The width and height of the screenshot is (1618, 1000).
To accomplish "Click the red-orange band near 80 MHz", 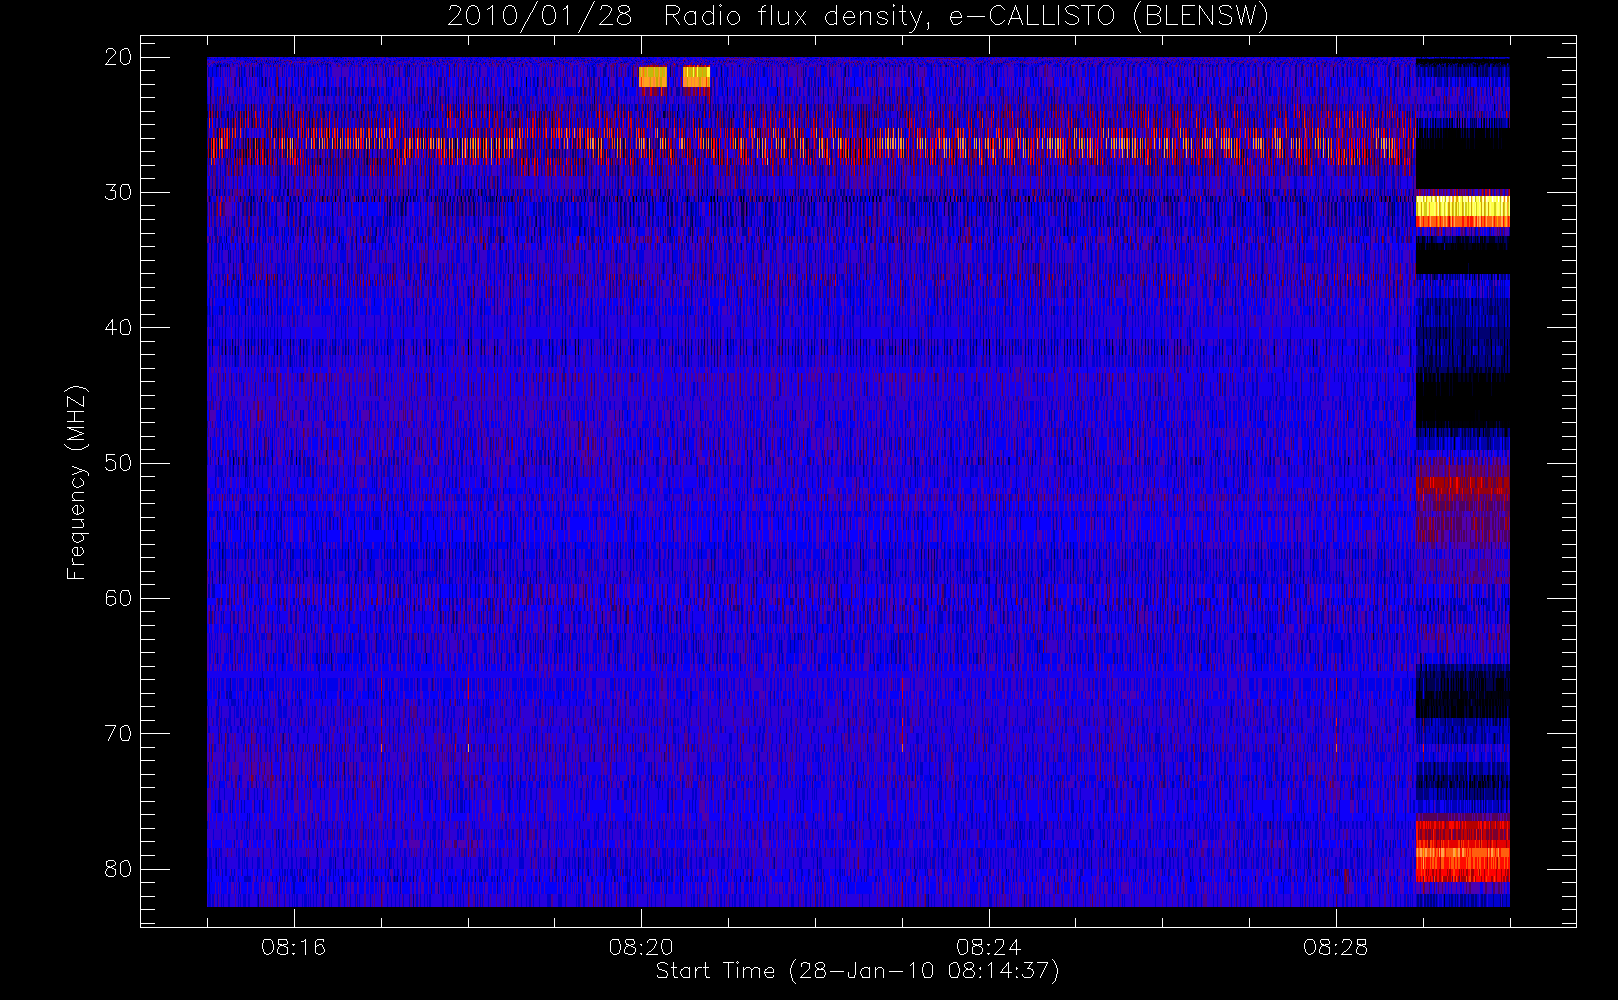I will click(1462, 852).
